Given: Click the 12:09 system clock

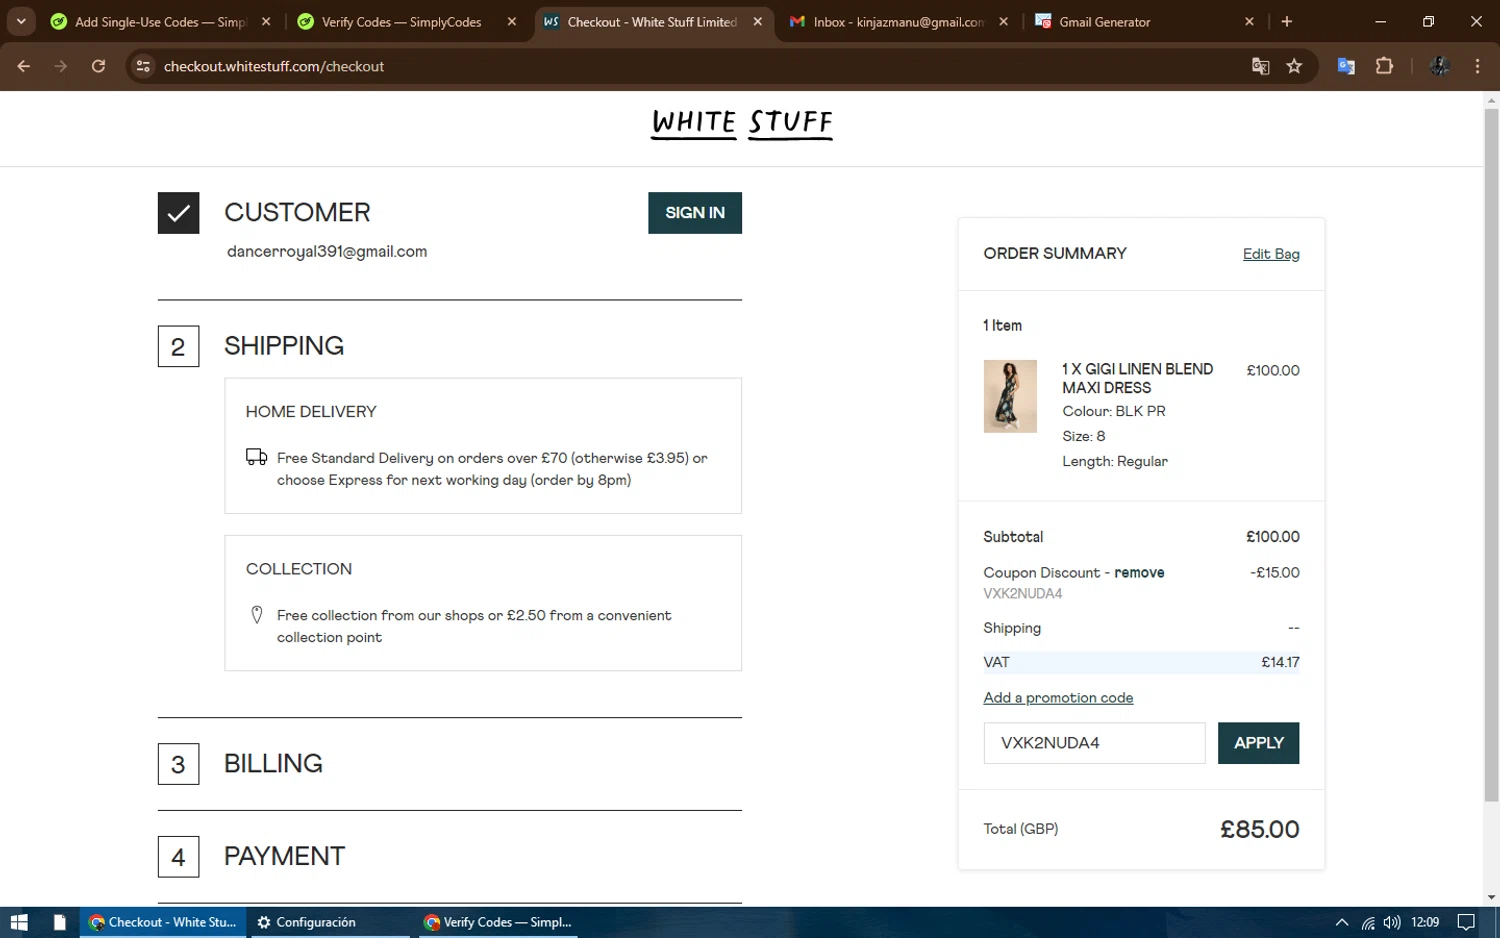Looking at the screenshot, I should pyautogui.click(x=1425, y=922).
